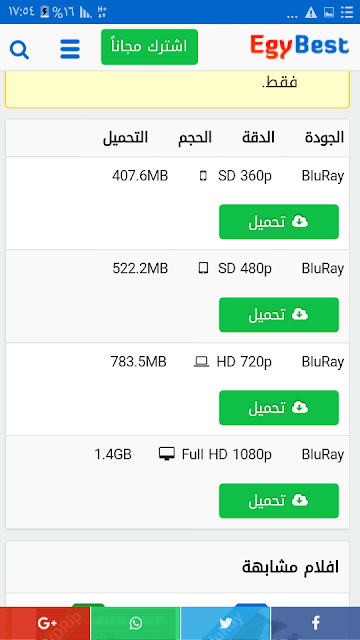Share via Twitter bird icon

(225, 623)
